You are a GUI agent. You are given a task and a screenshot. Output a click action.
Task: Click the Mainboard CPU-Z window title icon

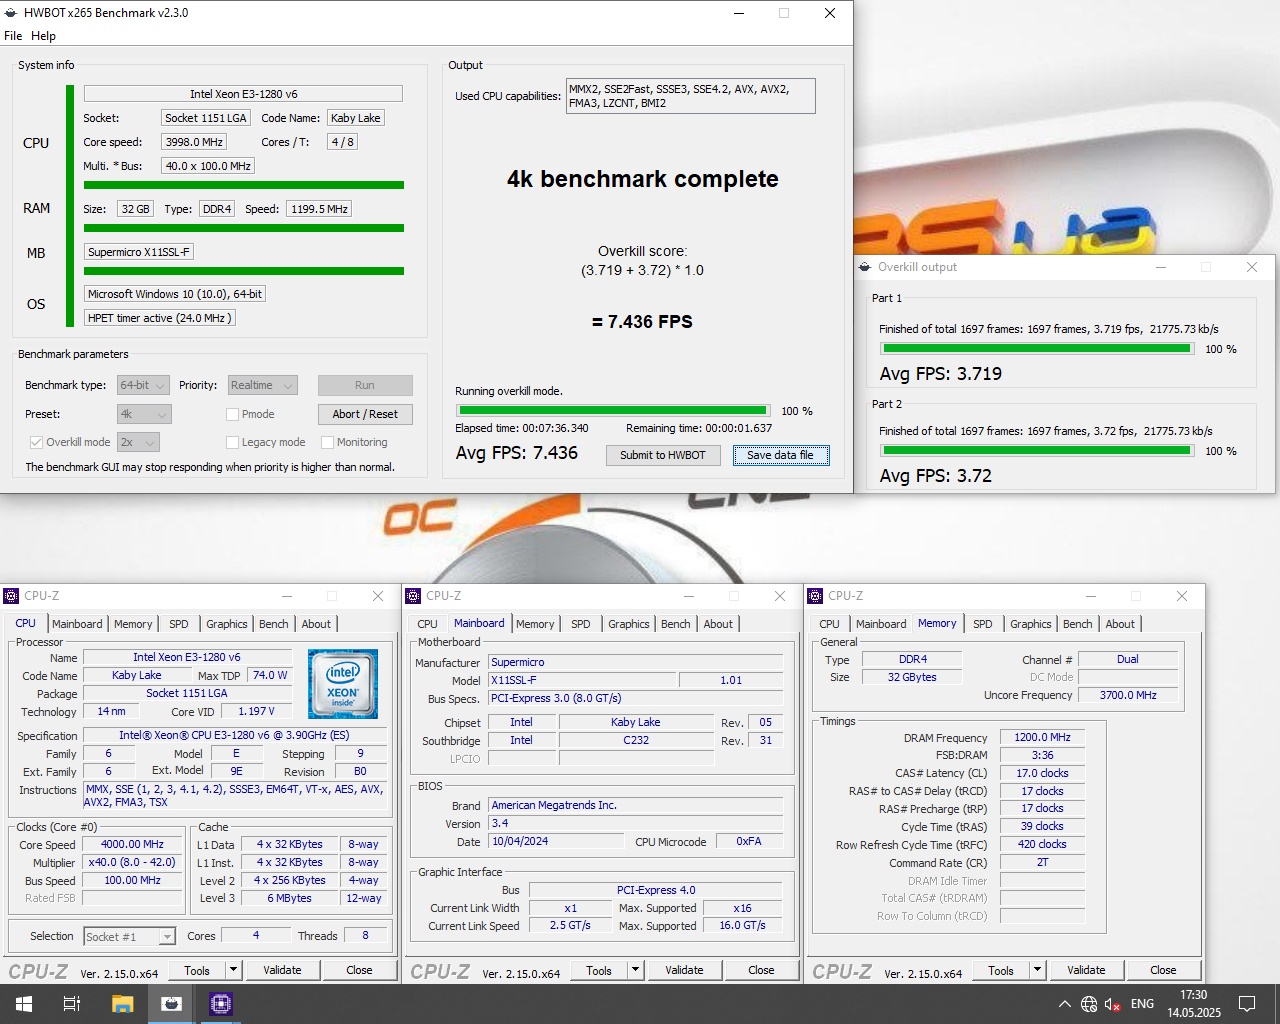click(x=413, y=596)
